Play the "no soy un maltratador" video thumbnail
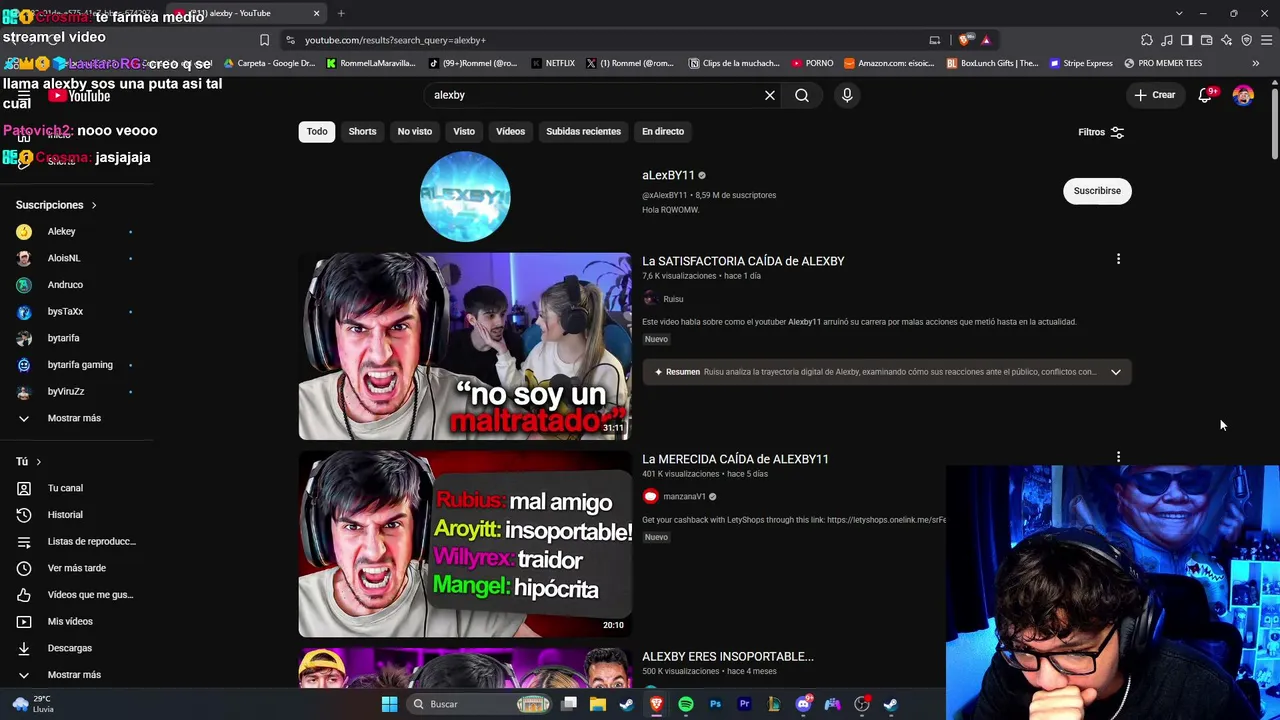Screen dimensions: 1280x720 tap(465, 346)
